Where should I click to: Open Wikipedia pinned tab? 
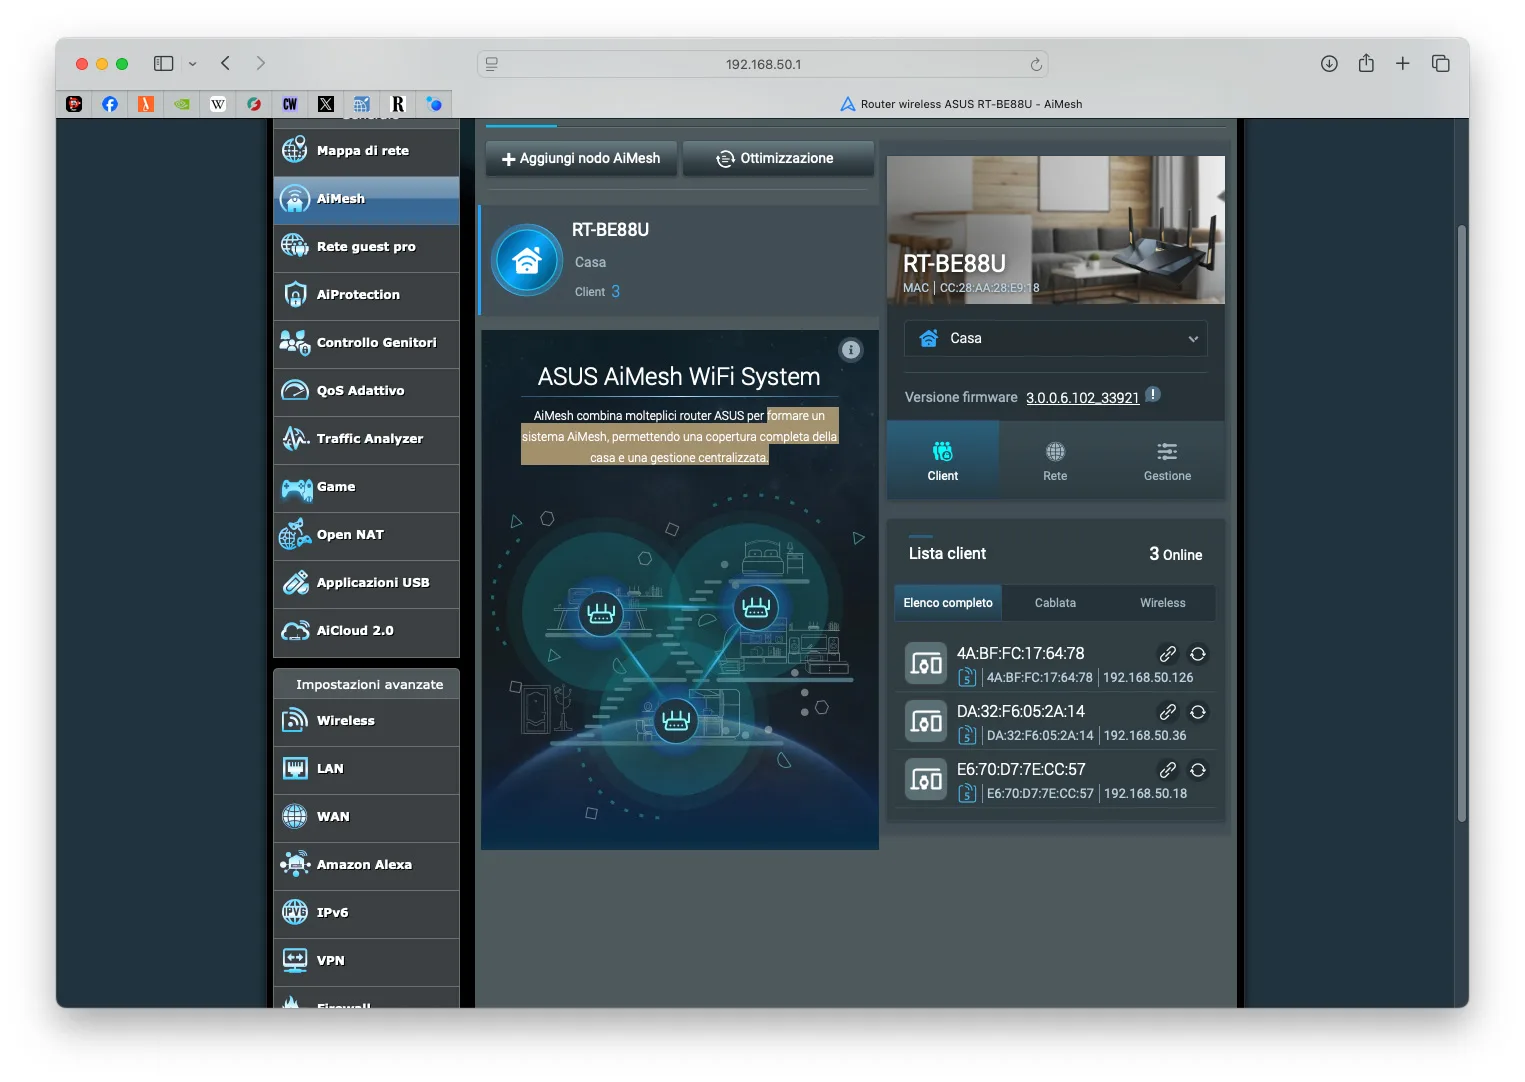pos(218,104)
